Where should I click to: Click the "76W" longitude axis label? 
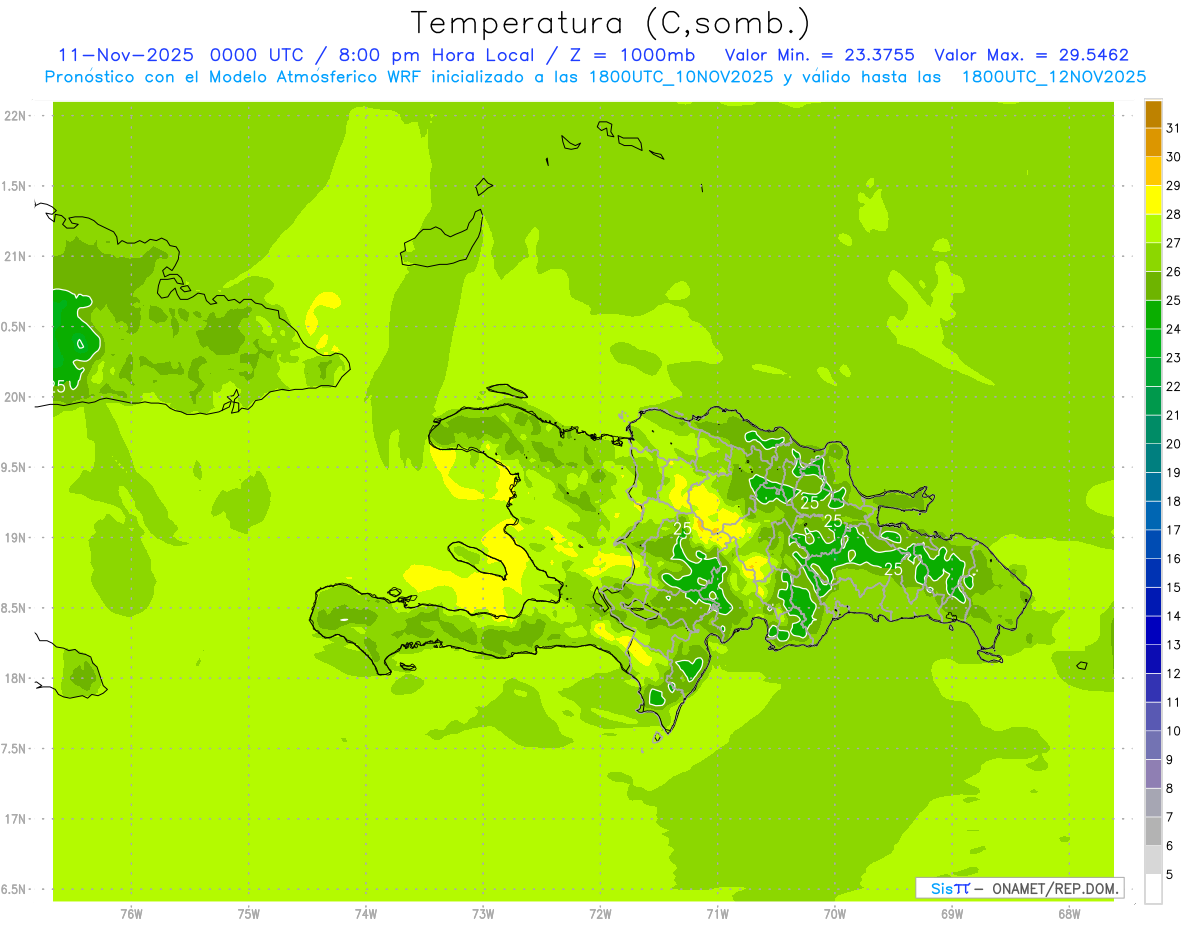tap(131, 913)
